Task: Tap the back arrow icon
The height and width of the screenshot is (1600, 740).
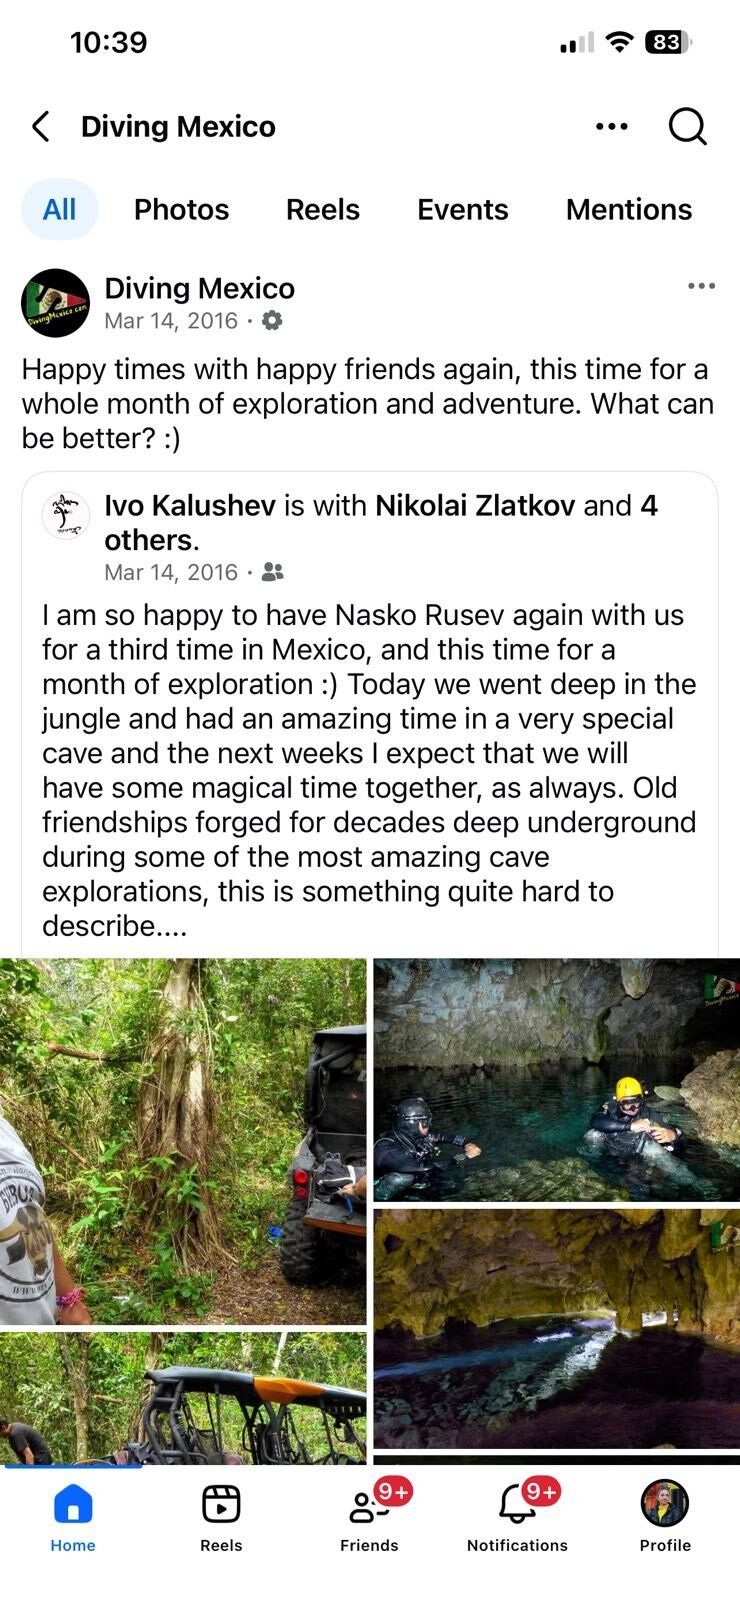Action: coord(40,127)
